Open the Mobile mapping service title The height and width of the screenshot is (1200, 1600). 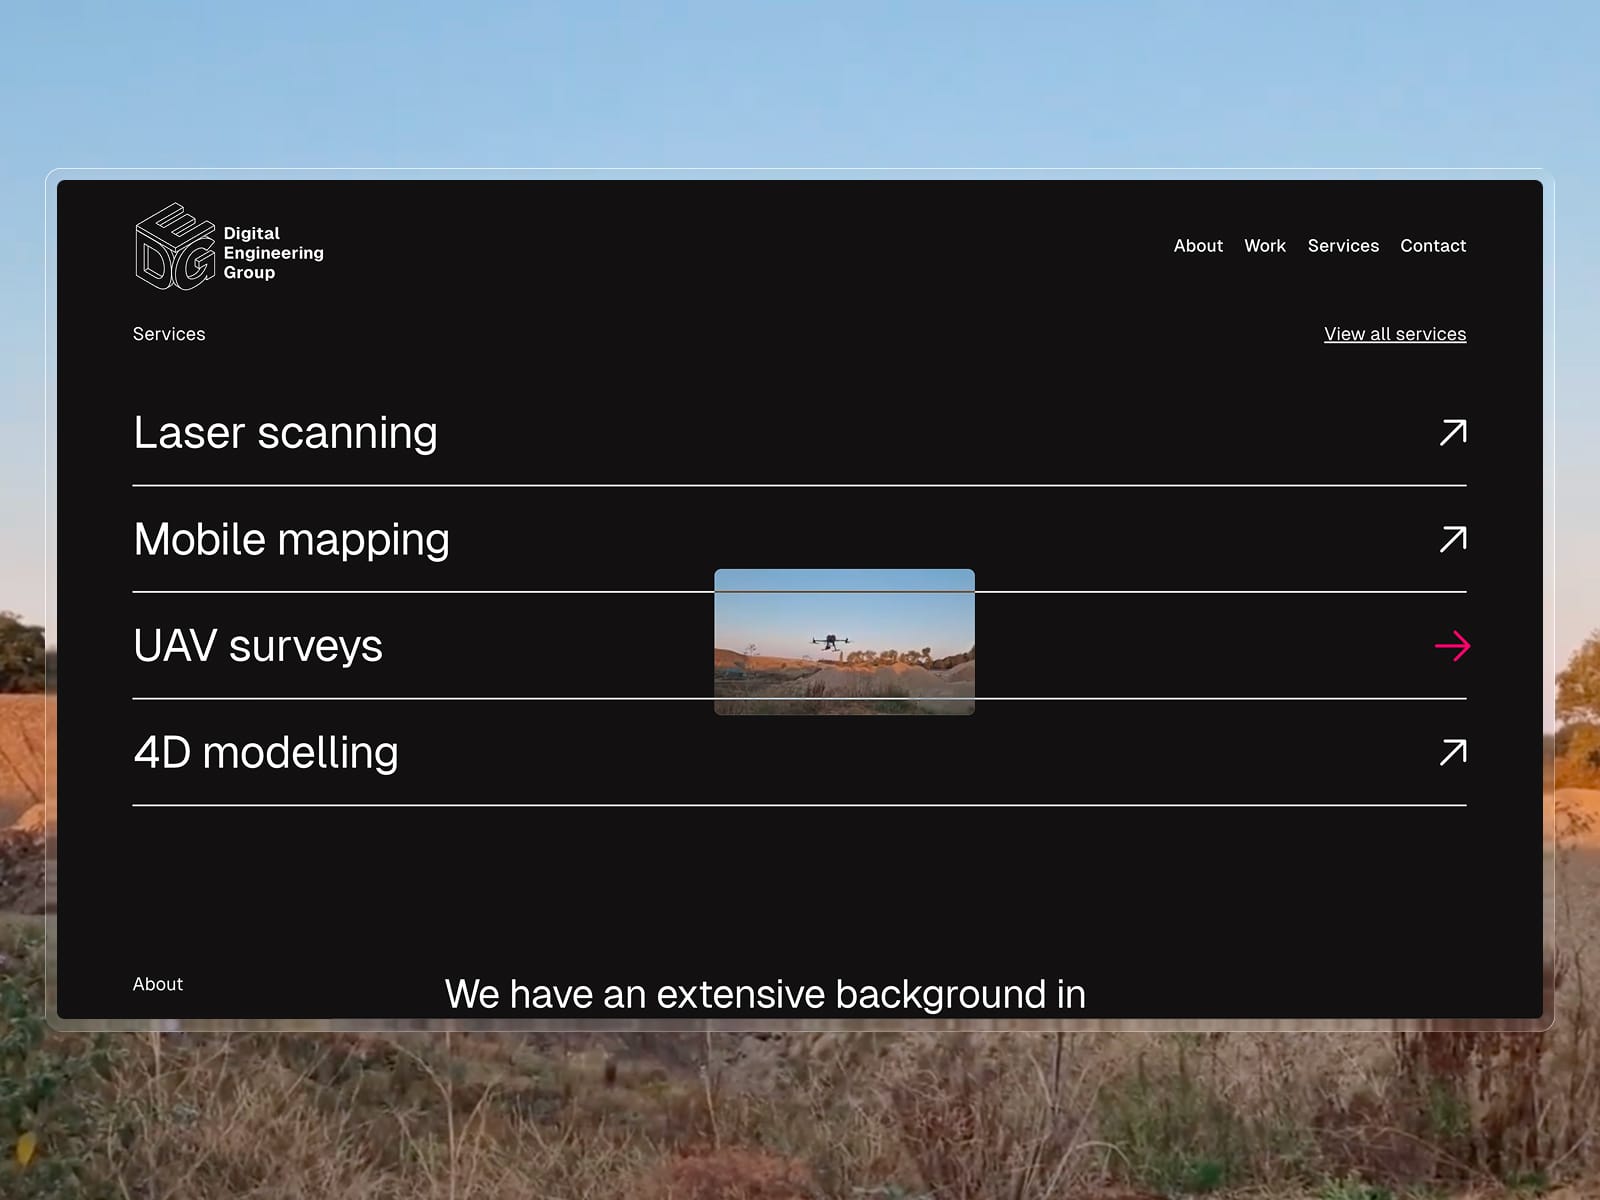point(292,540)
